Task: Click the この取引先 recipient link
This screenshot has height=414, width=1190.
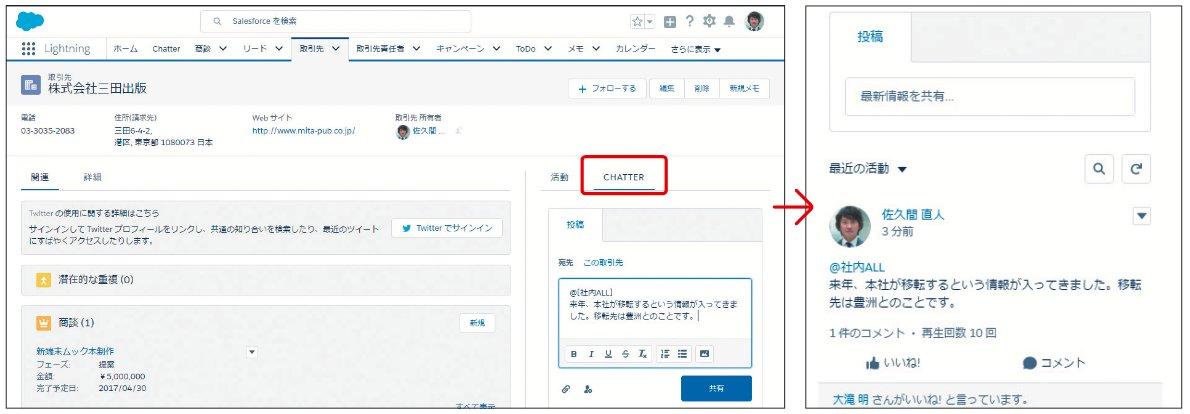Action: pos(603,262)
